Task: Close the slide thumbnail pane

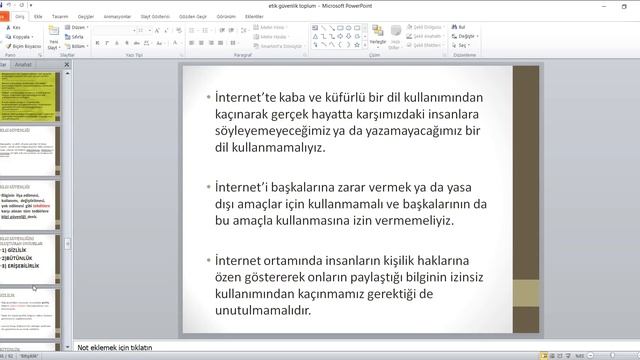Action: click(x=67, y=64)
